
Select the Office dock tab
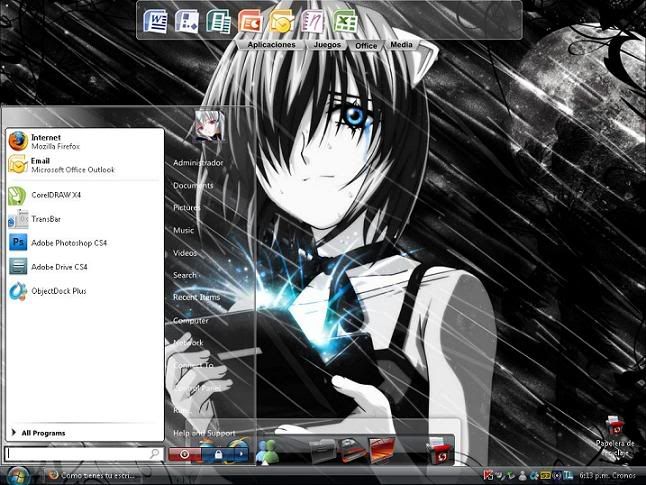point(366,46)
